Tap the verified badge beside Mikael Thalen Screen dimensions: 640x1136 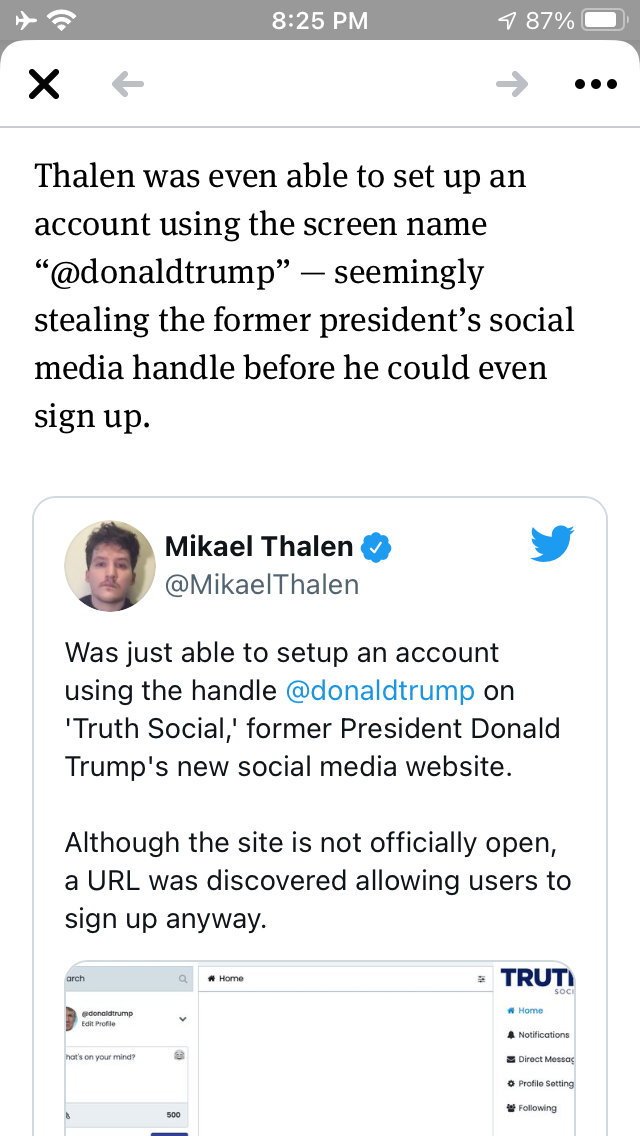376,547
